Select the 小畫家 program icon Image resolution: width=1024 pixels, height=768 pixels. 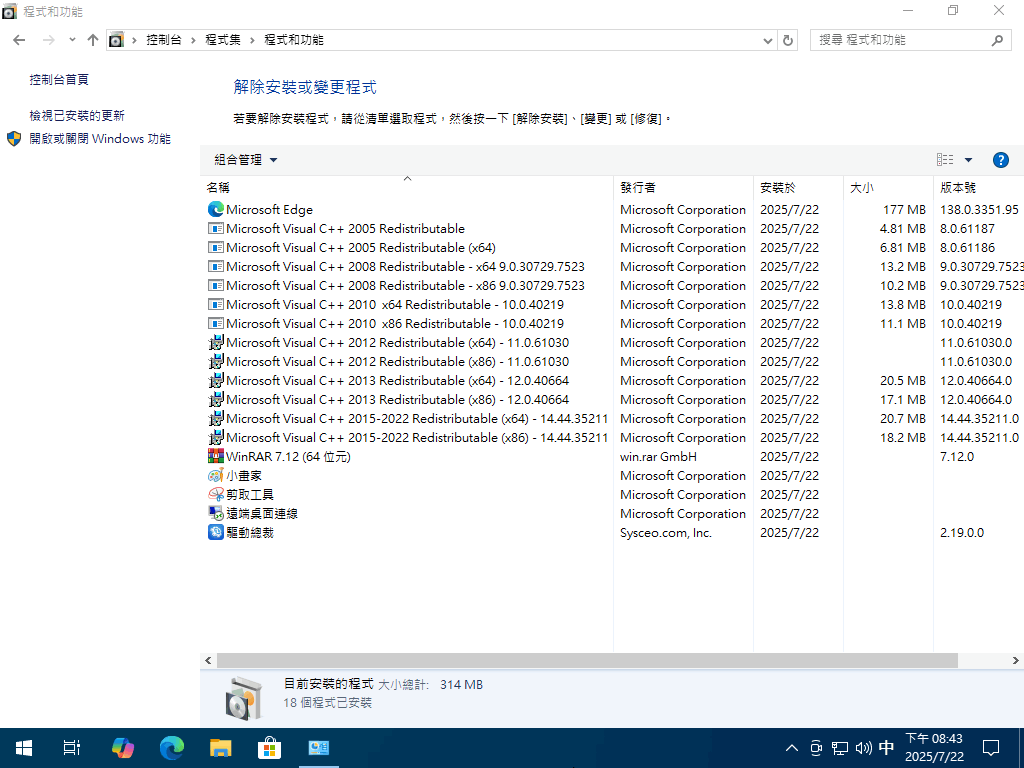click(x=216, y=475)
